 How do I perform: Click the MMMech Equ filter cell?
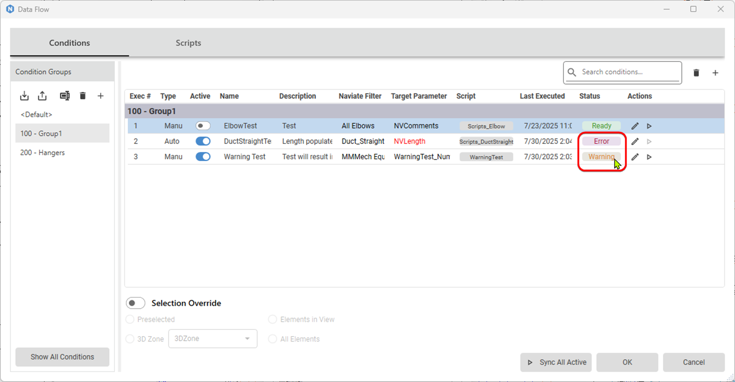click(363, 157)
